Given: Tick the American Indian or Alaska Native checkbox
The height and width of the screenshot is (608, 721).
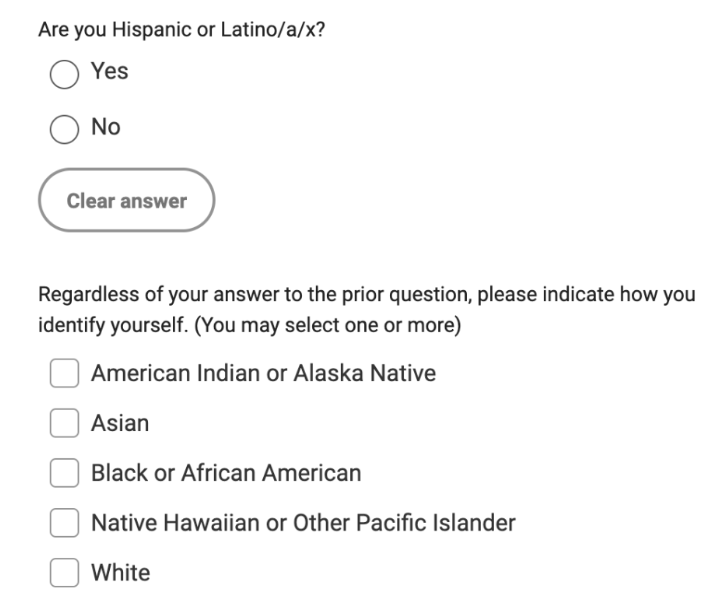Looking at the screenshot, I should pos(65,374).
